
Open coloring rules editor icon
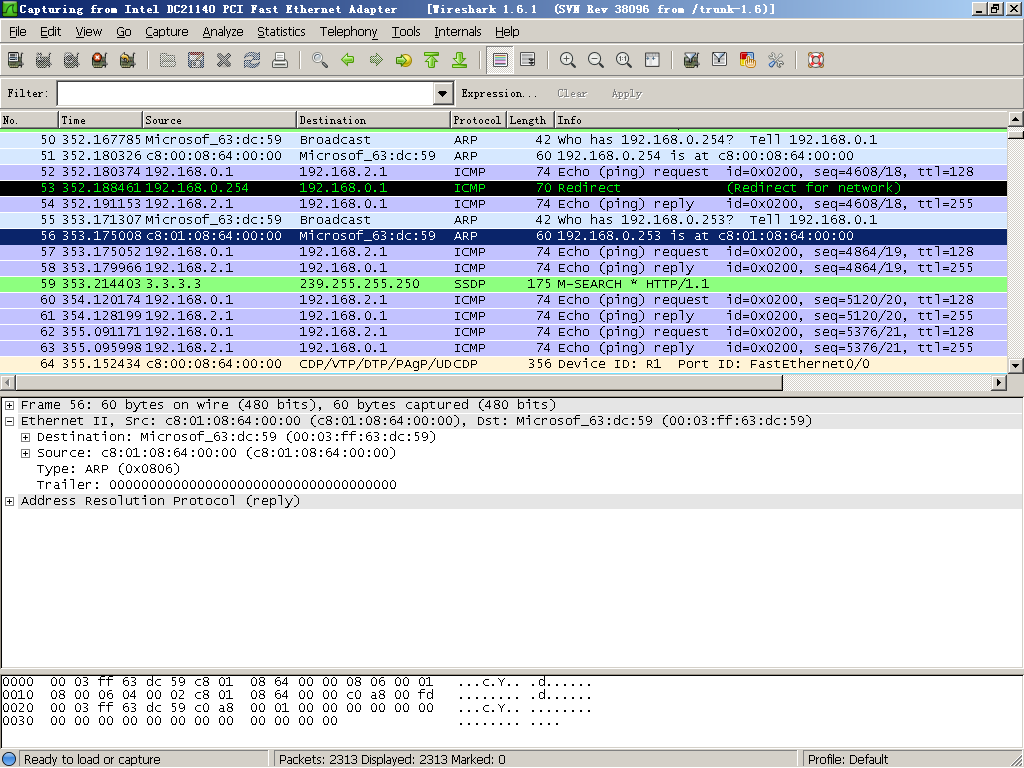pos(748,61)
